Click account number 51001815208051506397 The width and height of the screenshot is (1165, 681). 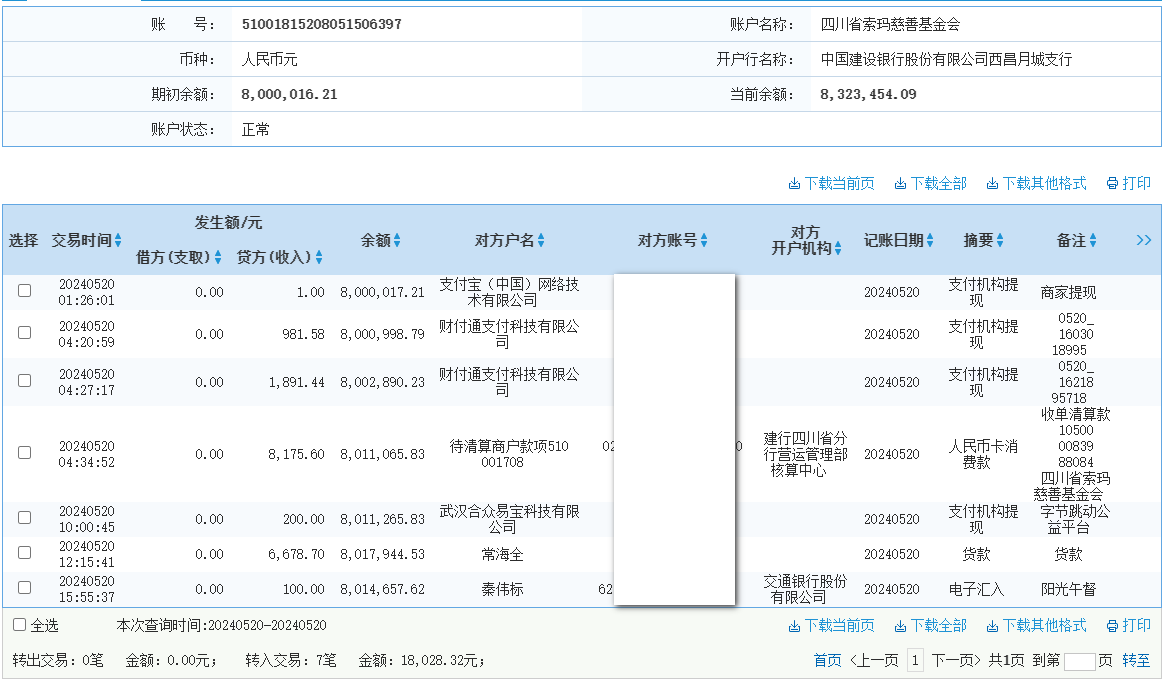pos(322,25)
